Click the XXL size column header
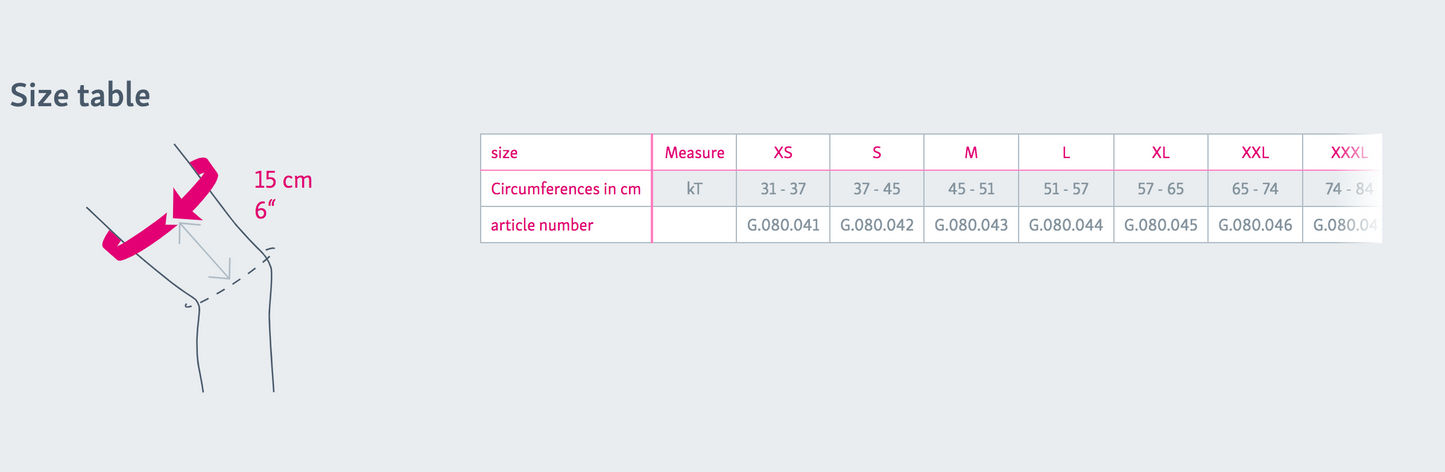 click(x=1255, y=153)
